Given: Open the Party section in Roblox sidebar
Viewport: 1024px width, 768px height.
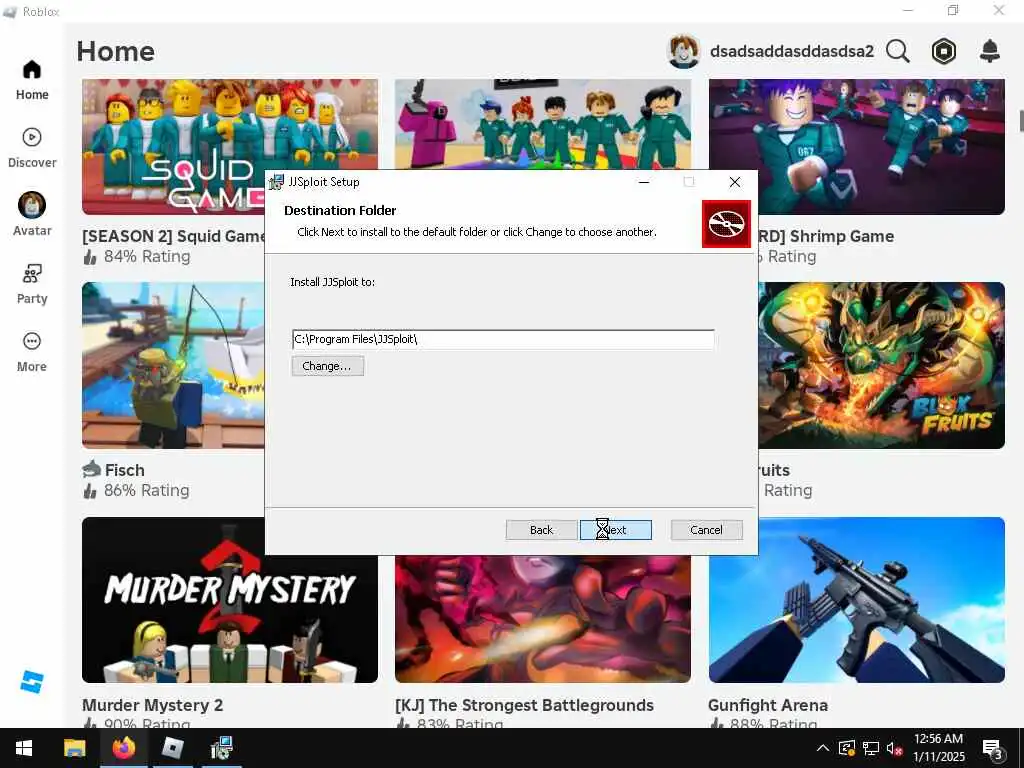Looking at the screenshot, I should click(x=32, y=284).
